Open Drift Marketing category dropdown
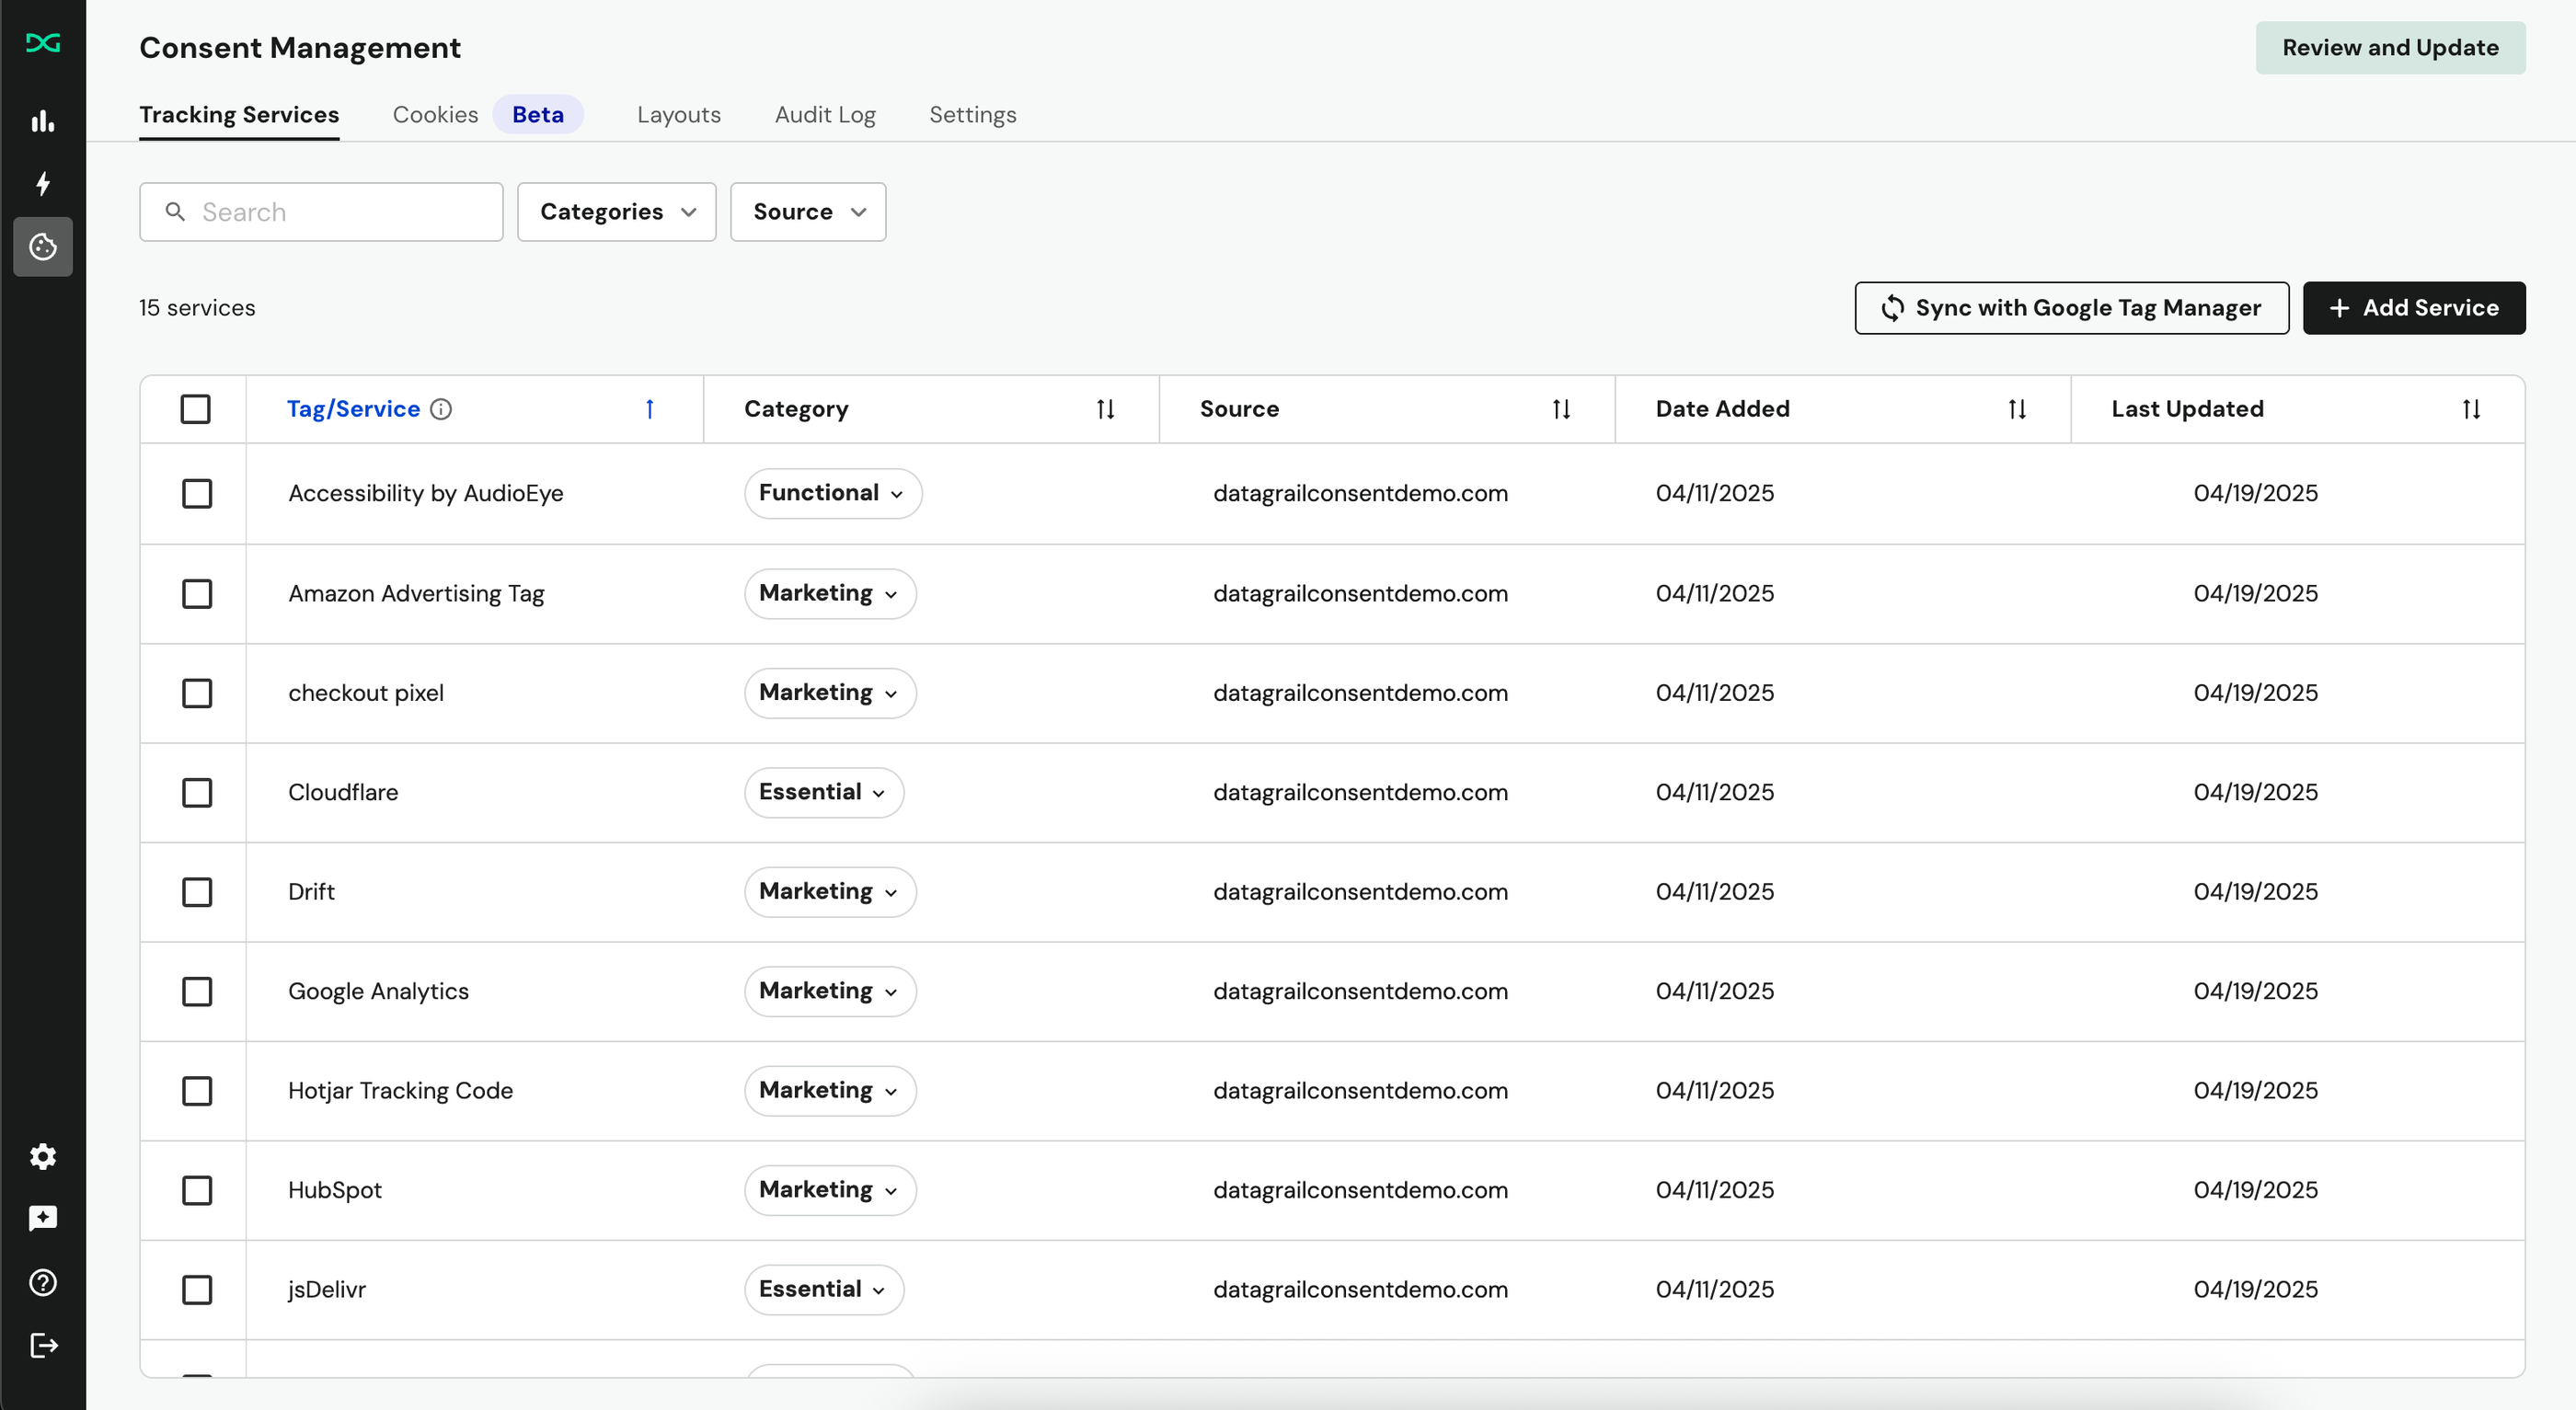This screenshot has width=2576, height=1410. tap(830, 892)
